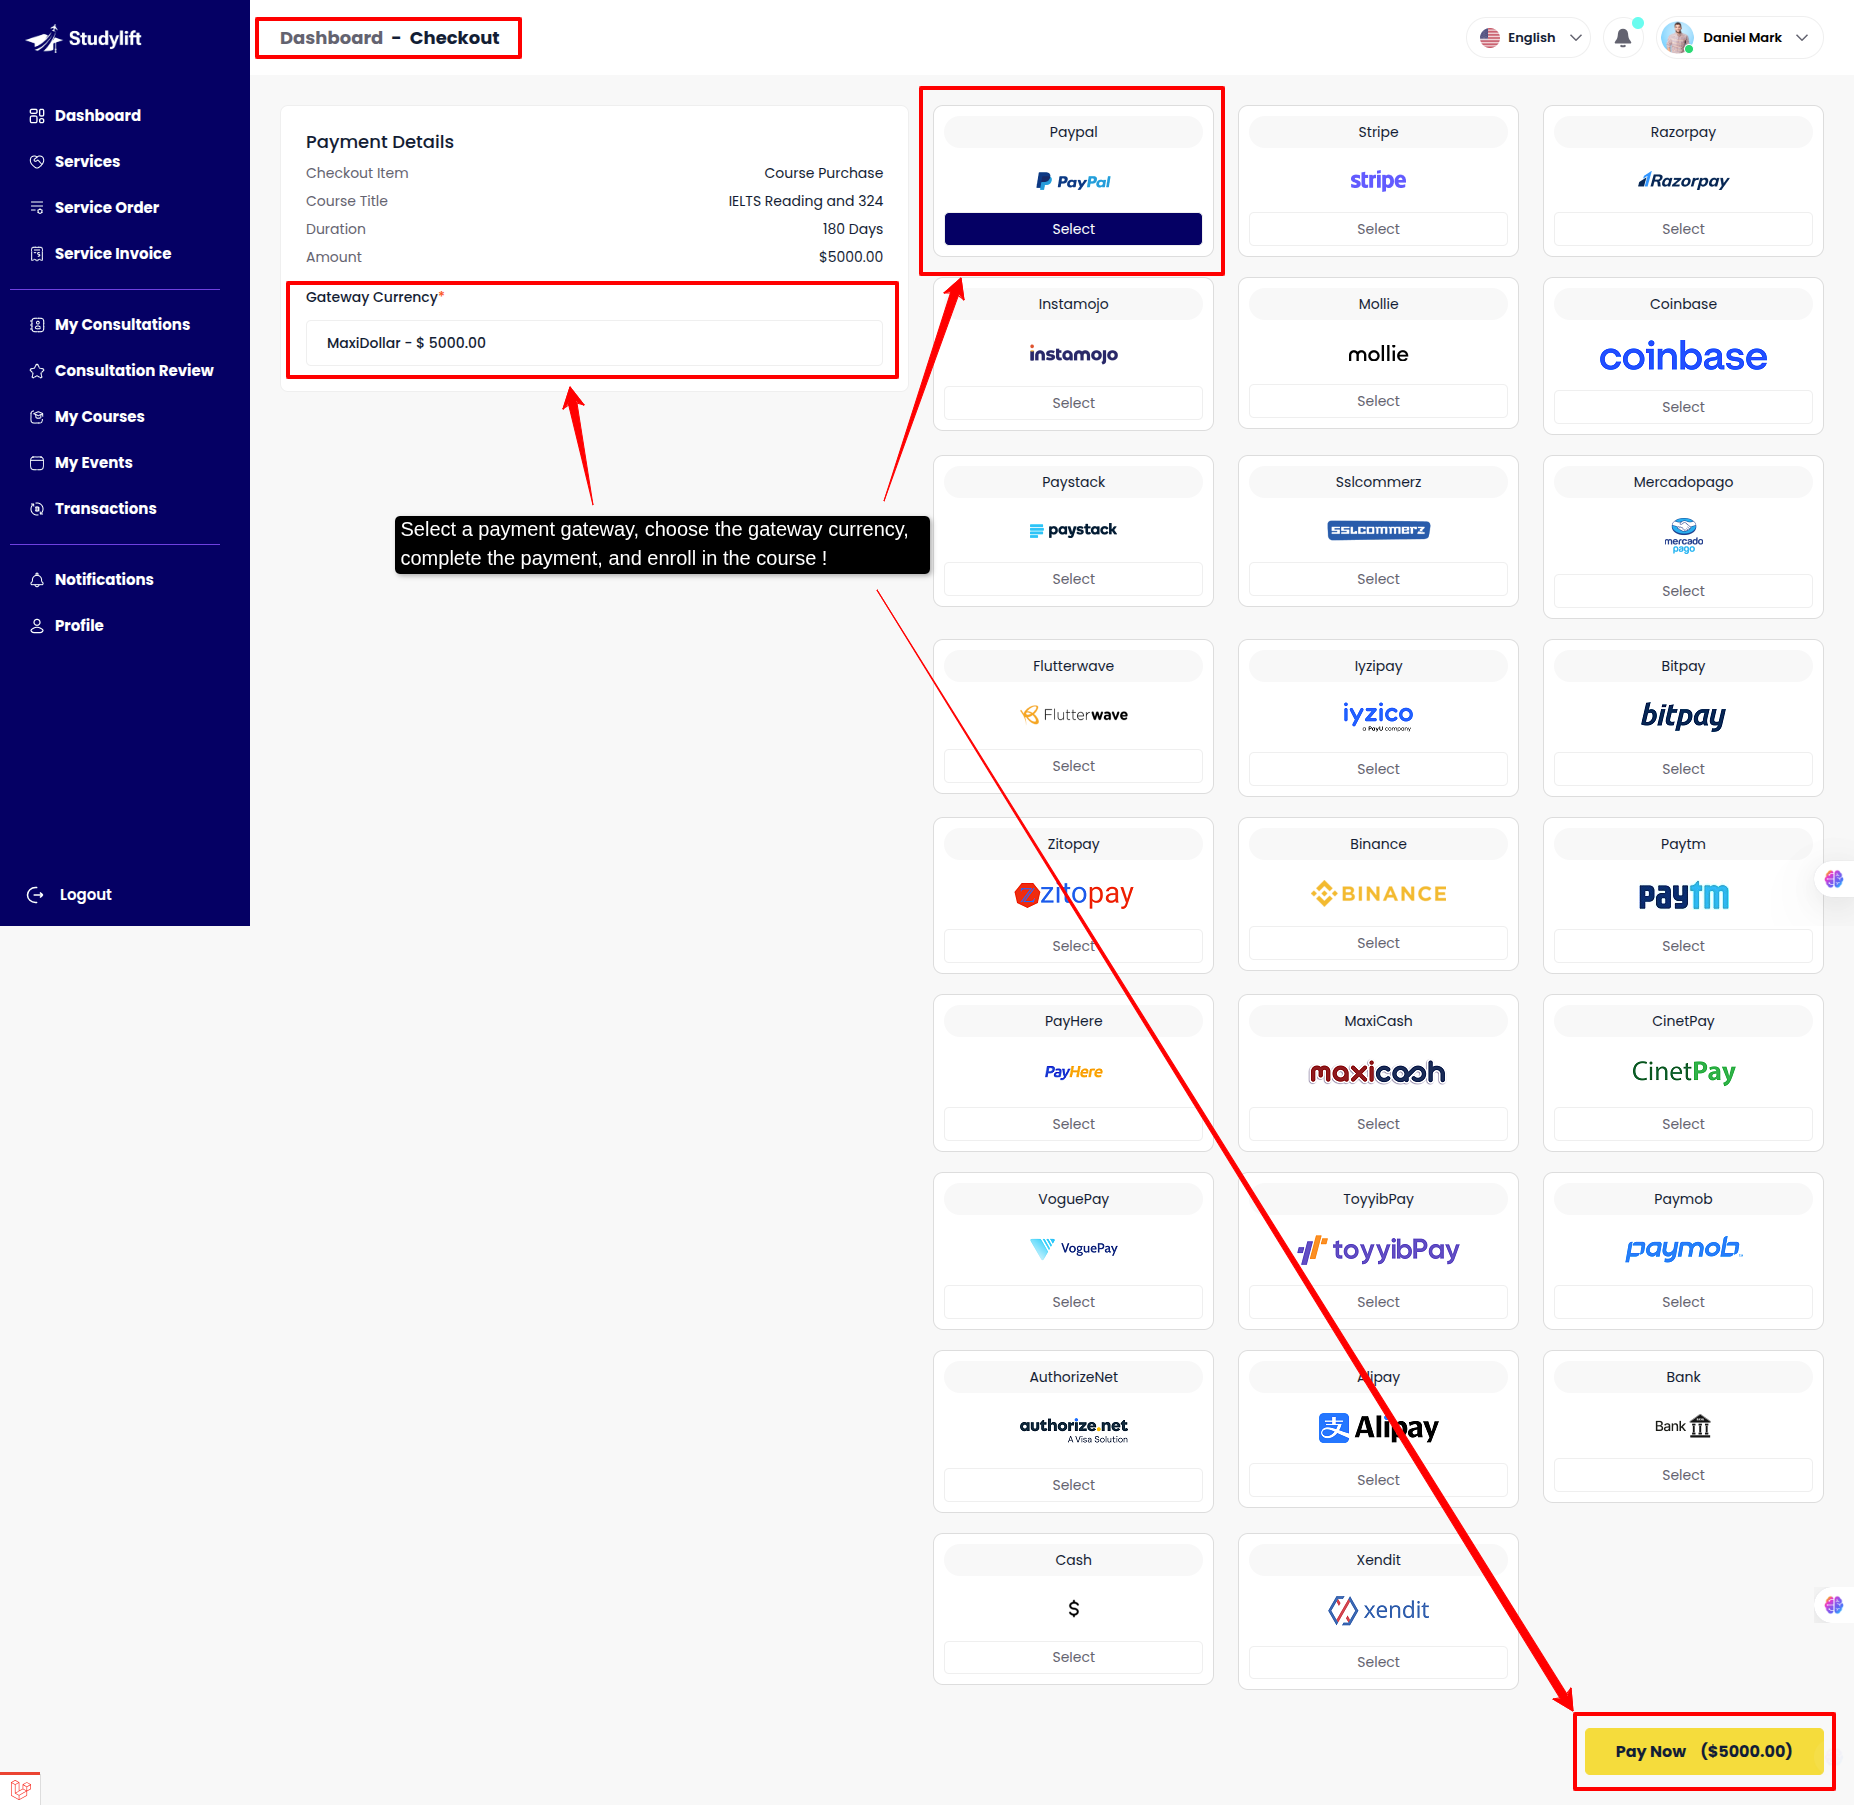Click the Paytm logo

click(1683, 896)
